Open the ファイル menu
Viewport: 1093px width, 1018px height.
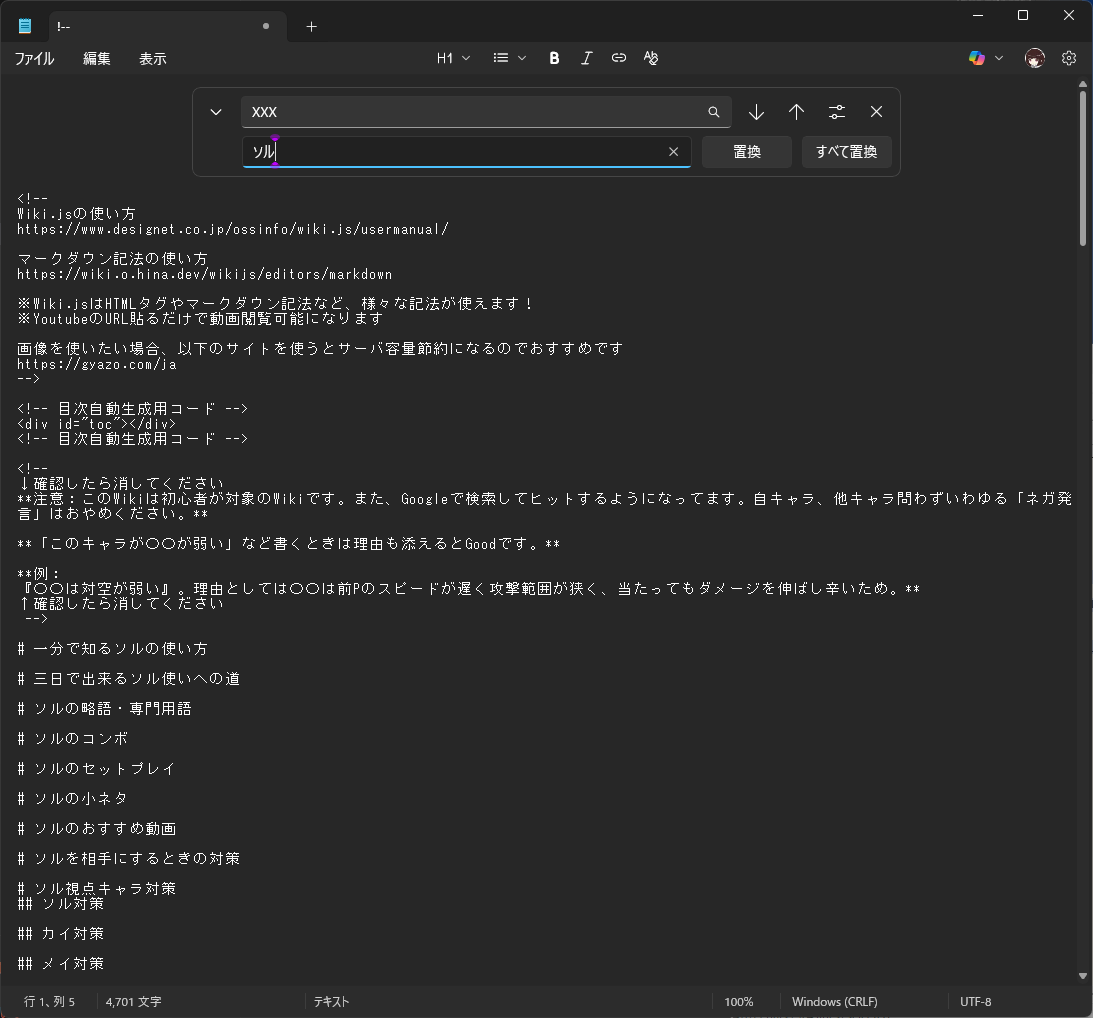point(34,59)
